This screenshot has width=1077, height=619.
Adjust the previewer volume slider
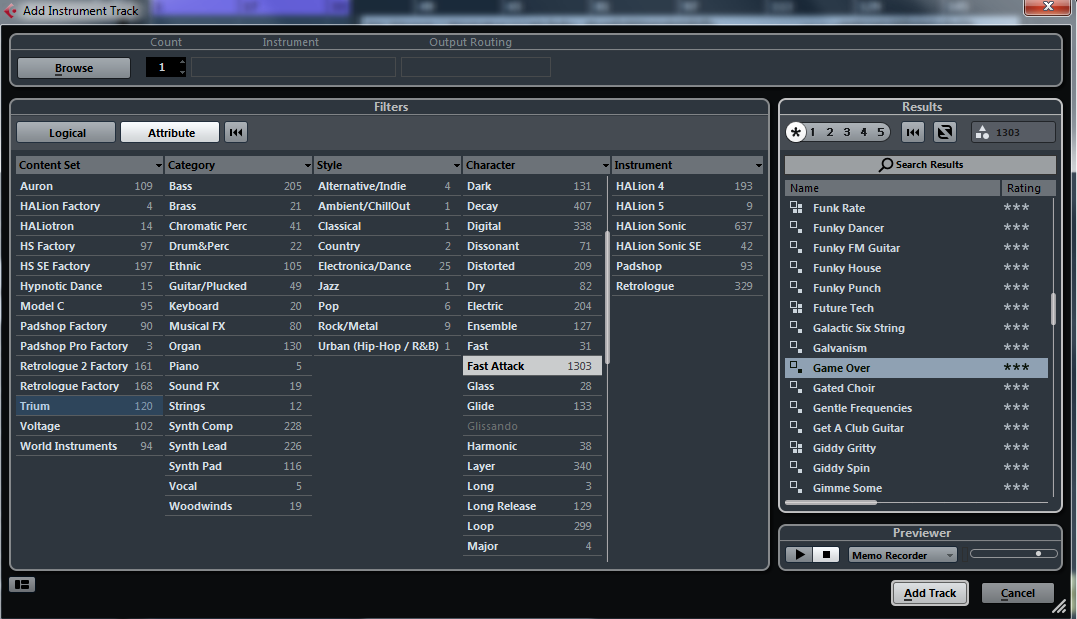click(1013, 554)
